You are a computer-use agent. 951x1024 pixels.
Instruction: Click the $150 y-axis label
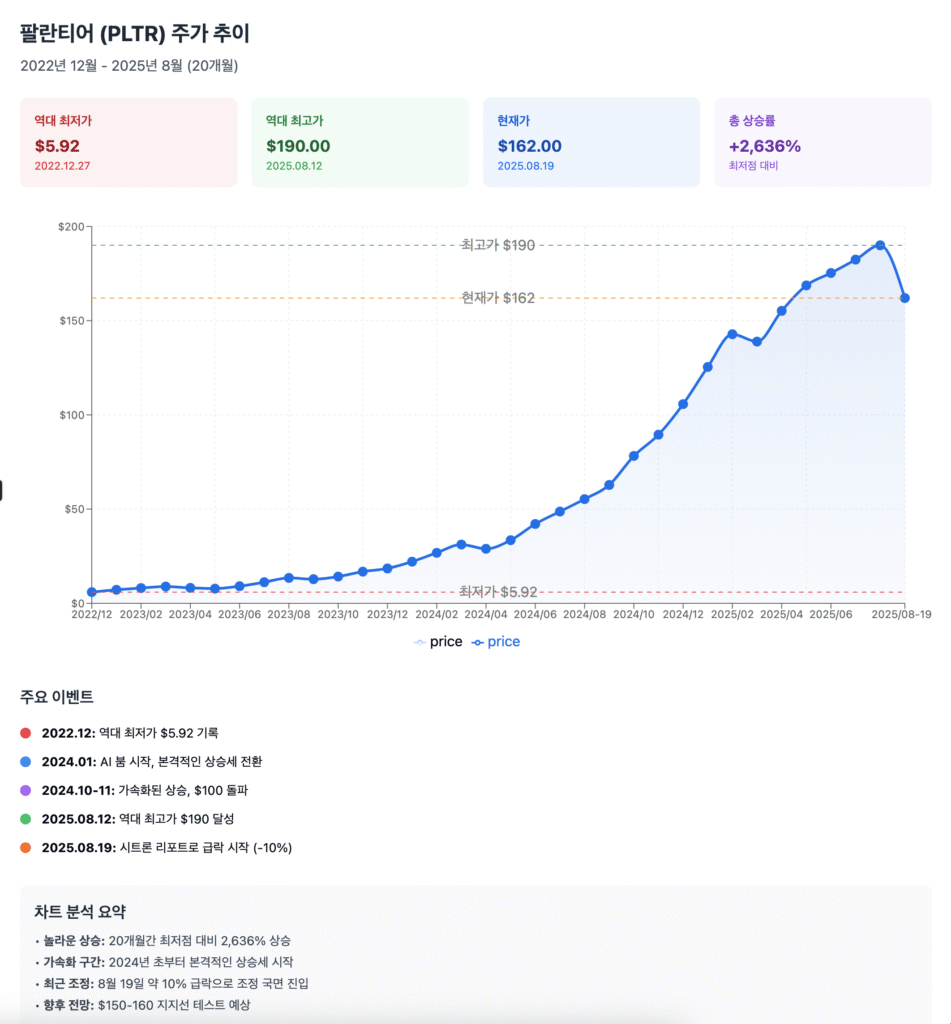tap(72, 321)
